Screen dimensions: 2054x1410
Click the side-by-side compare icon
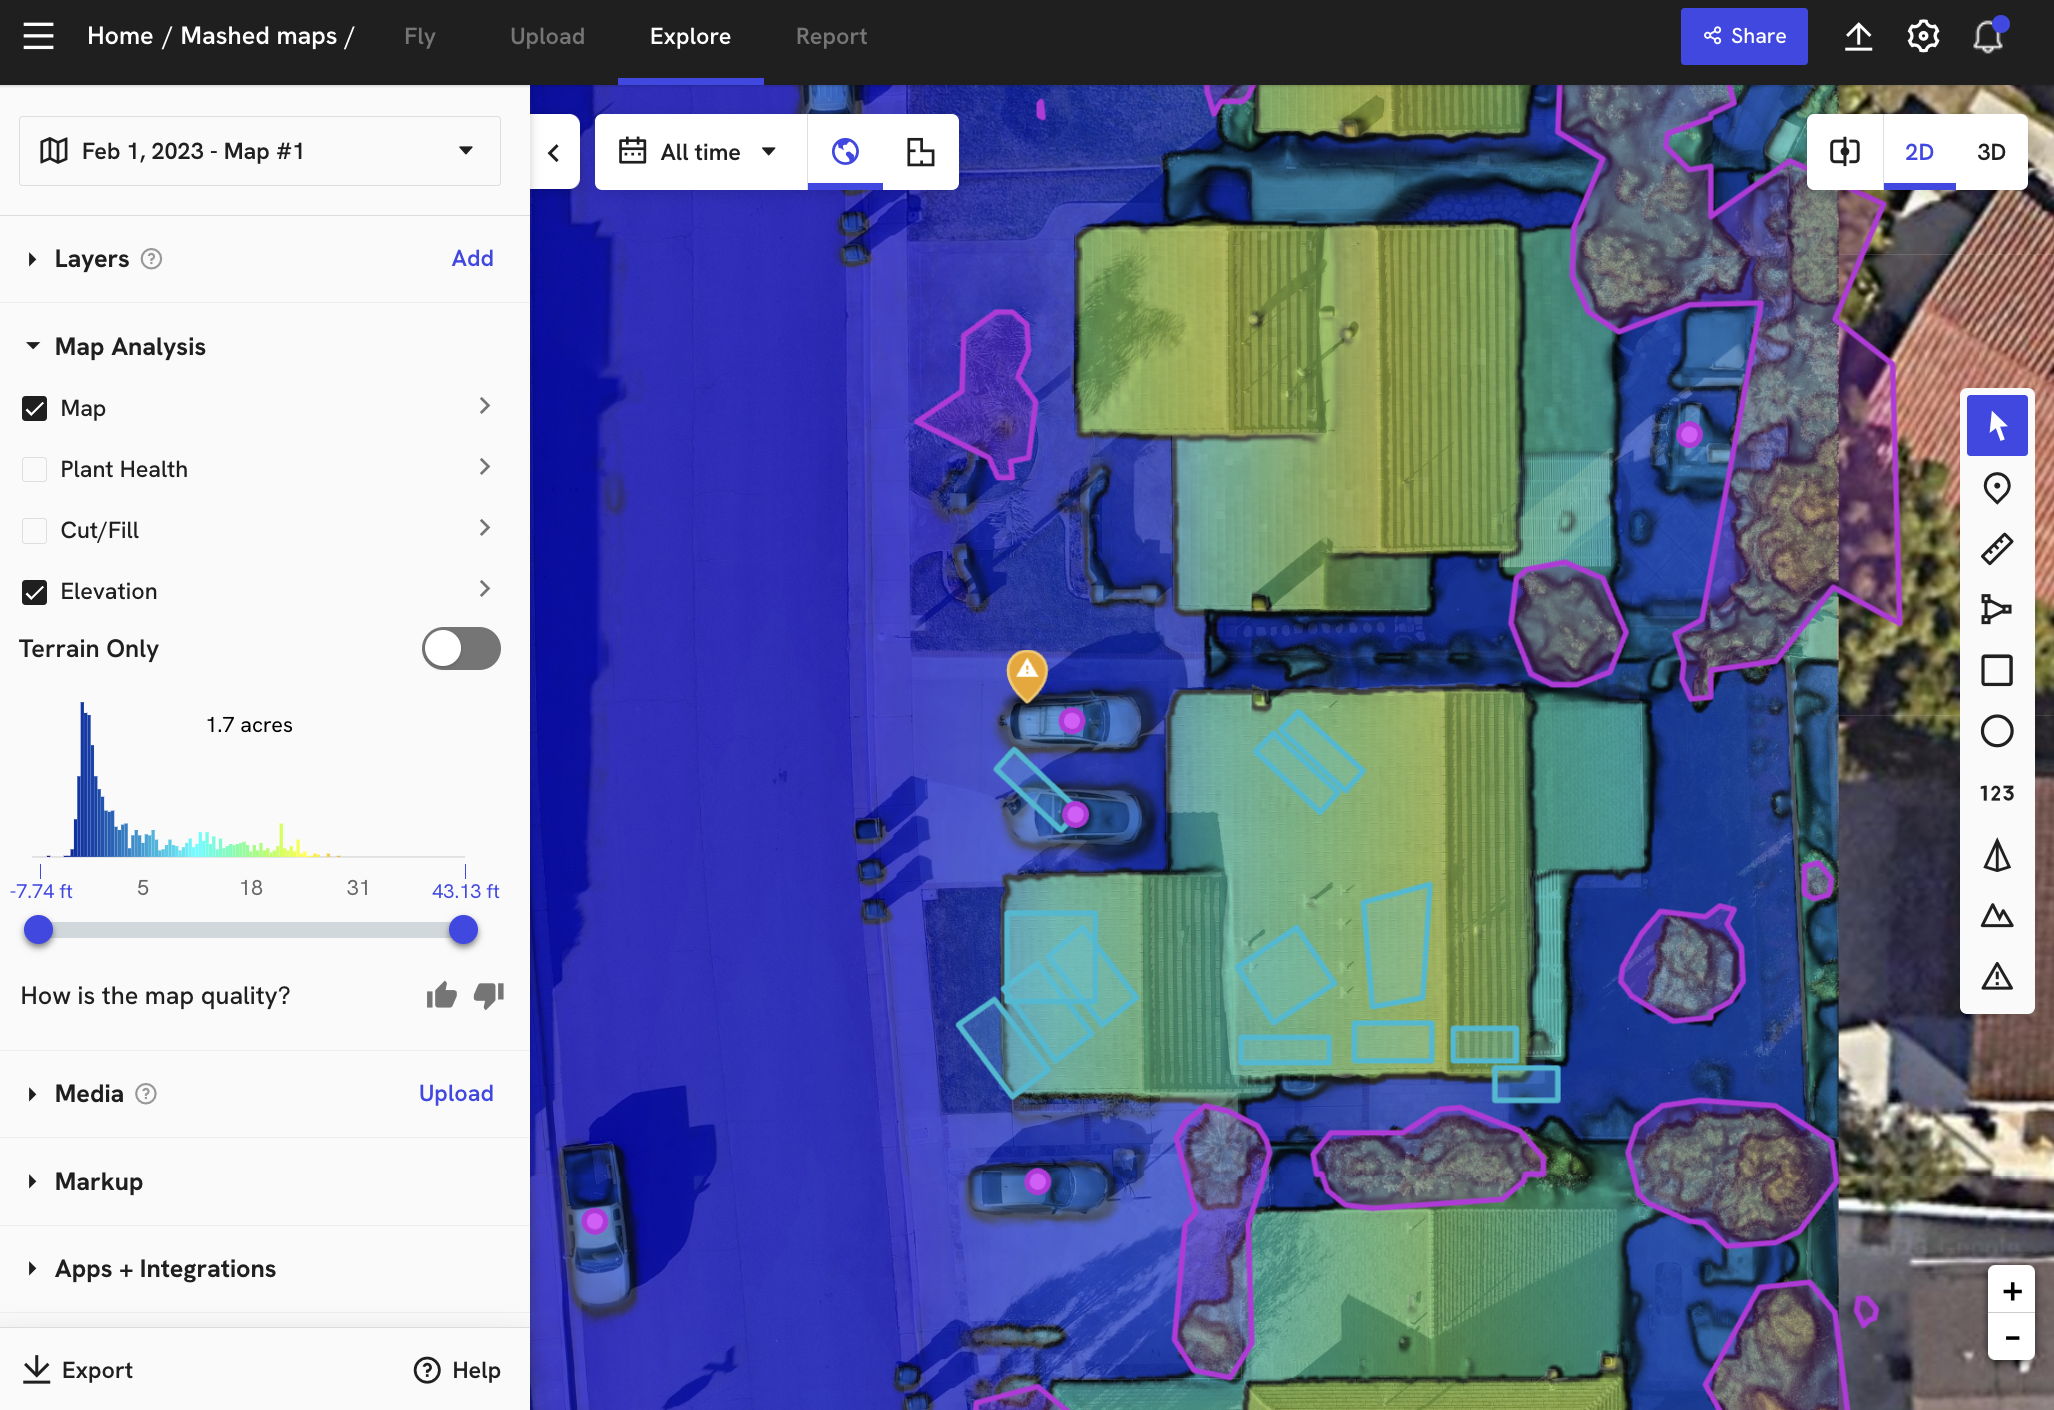coord(1844,152)
